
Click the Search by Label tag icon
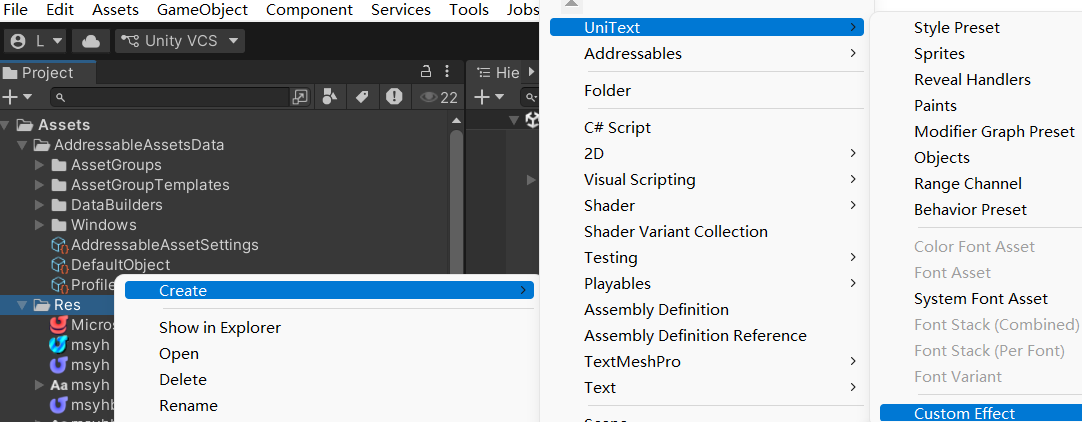(362, 97)
